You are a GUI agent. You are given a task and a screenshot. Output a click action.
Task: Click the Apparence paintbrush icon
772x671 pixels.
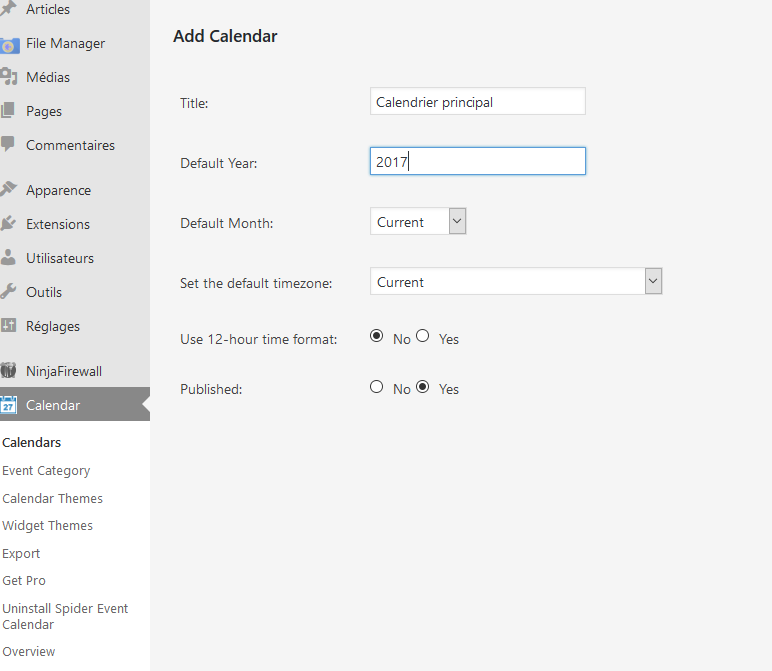(8, 189)
